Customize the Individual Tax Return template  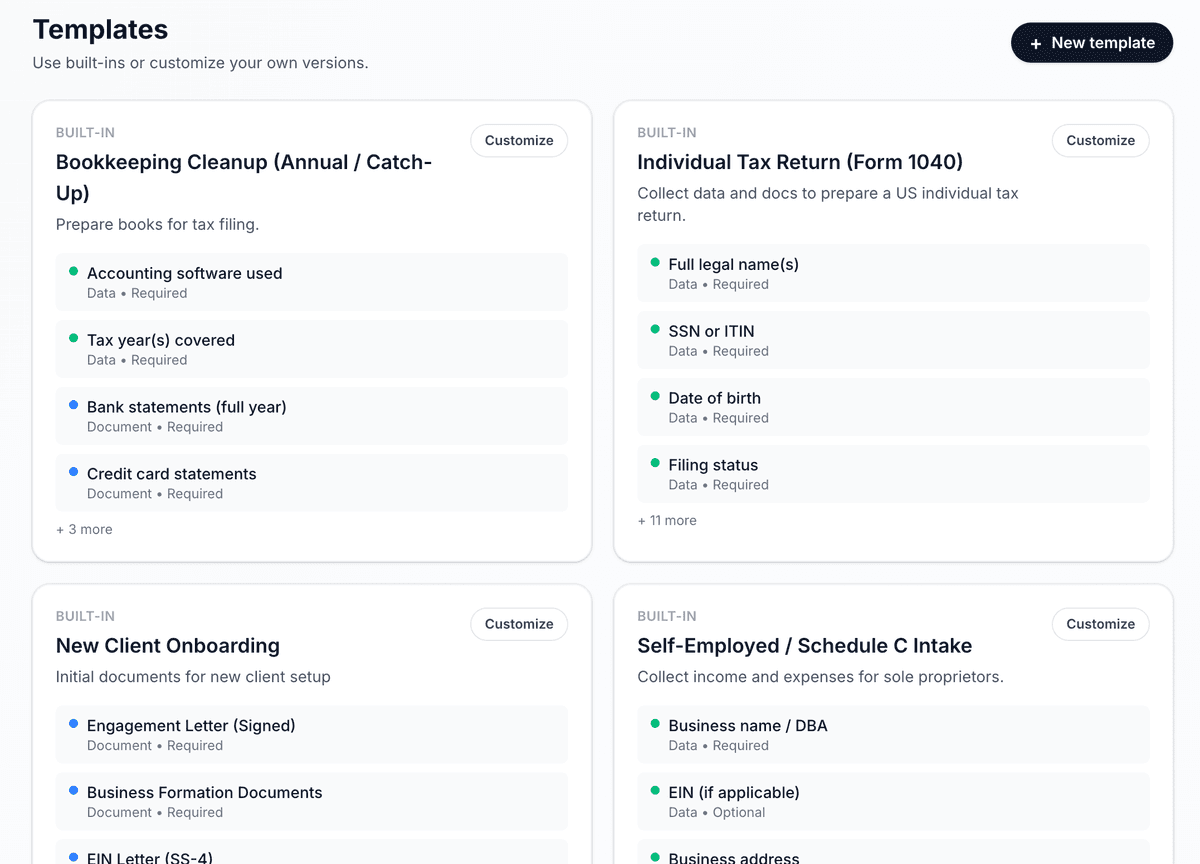pyautogui.click(x=1100, y=141)
